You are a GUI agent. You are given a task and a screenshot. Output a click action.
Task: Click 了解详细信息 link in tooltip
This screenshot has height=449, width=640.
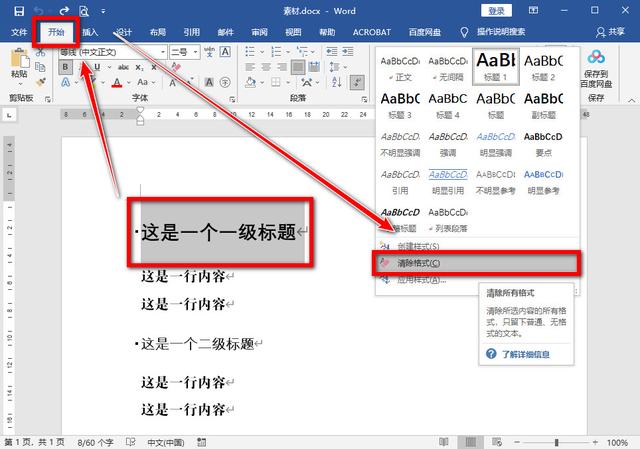[526, 354]
